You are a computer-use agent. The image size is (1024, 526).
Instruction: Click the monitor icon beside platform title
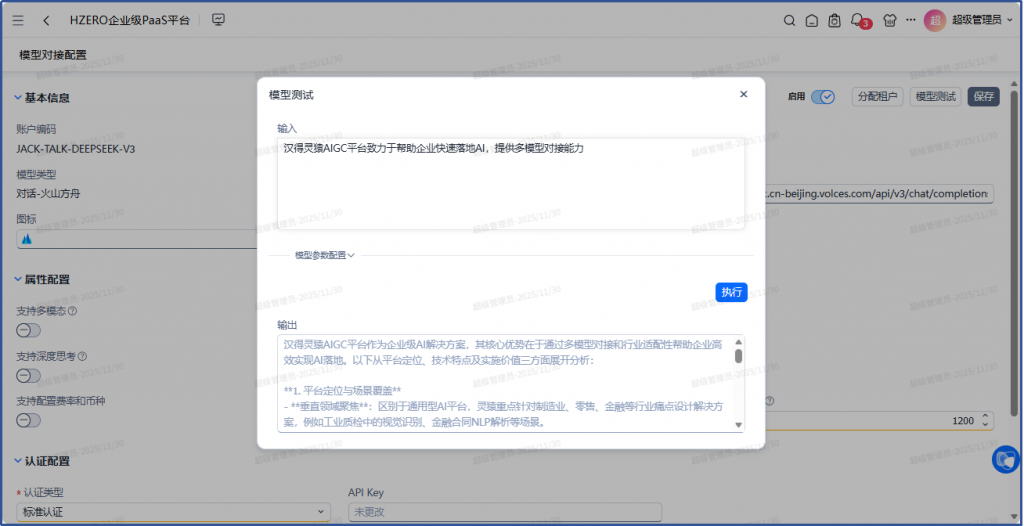219,20
